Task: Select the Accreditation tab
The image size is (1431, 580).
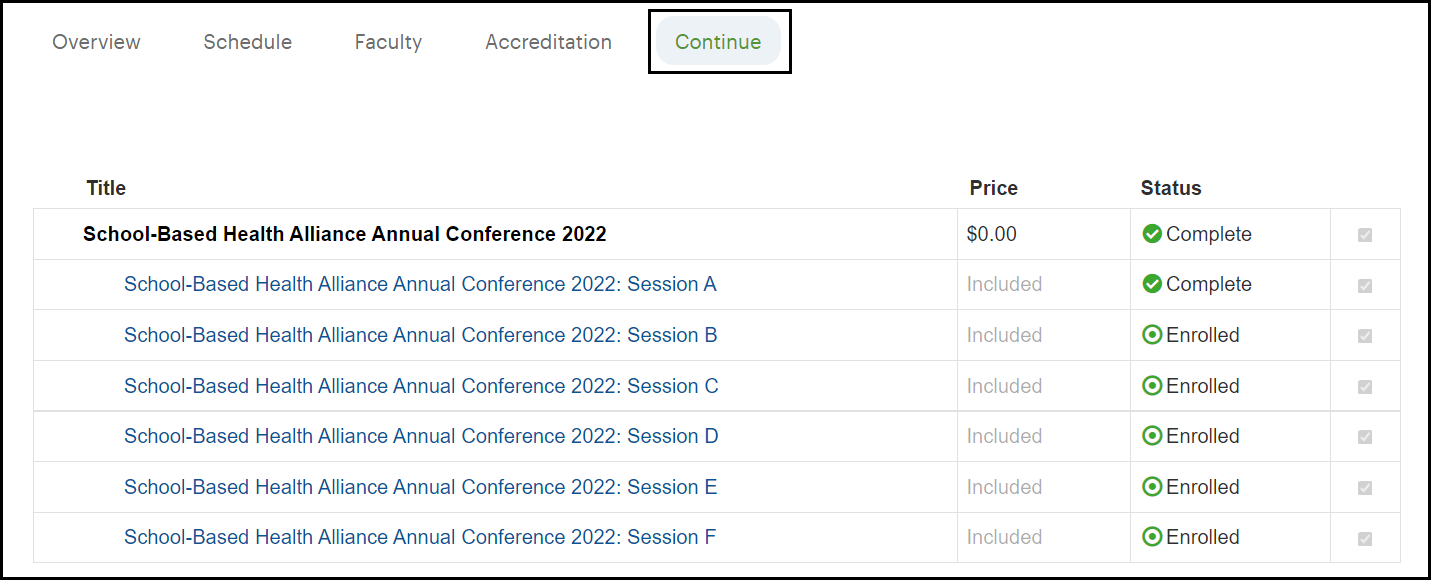Action: [x=548, y=42]
